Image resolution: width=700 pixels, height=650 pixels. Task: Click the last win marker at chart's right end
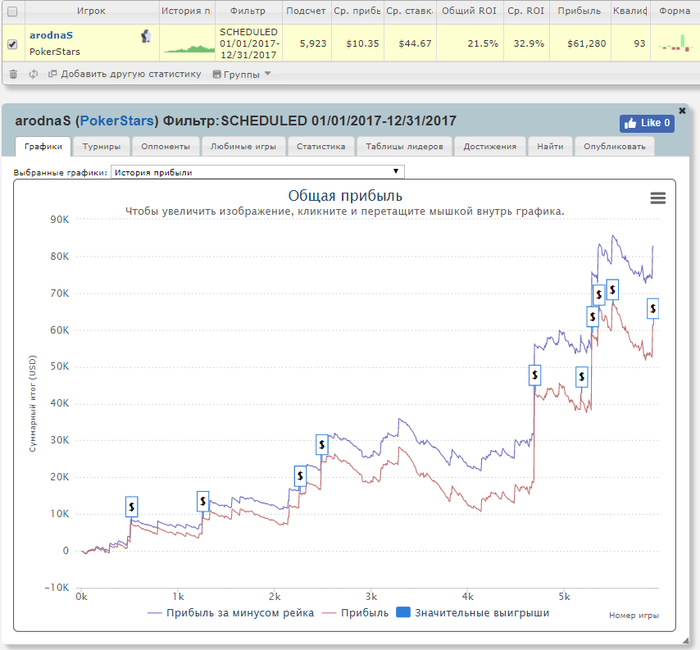[653, 308]
